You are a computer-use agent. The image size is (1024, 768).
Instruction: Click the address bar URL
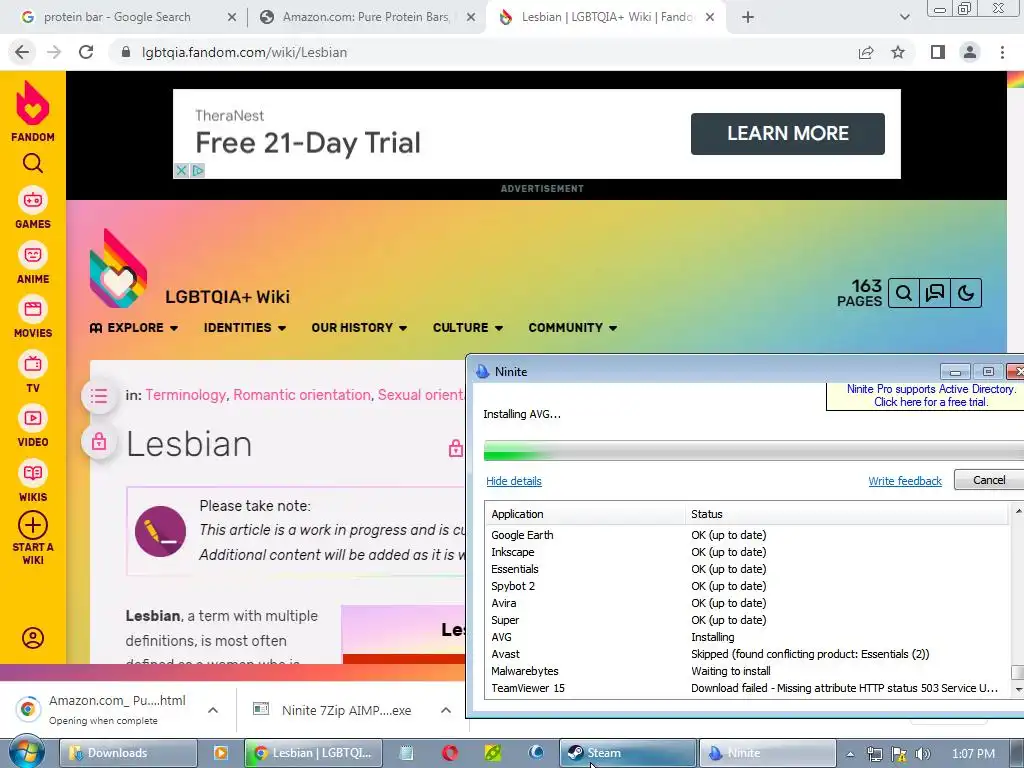(244, 52)
